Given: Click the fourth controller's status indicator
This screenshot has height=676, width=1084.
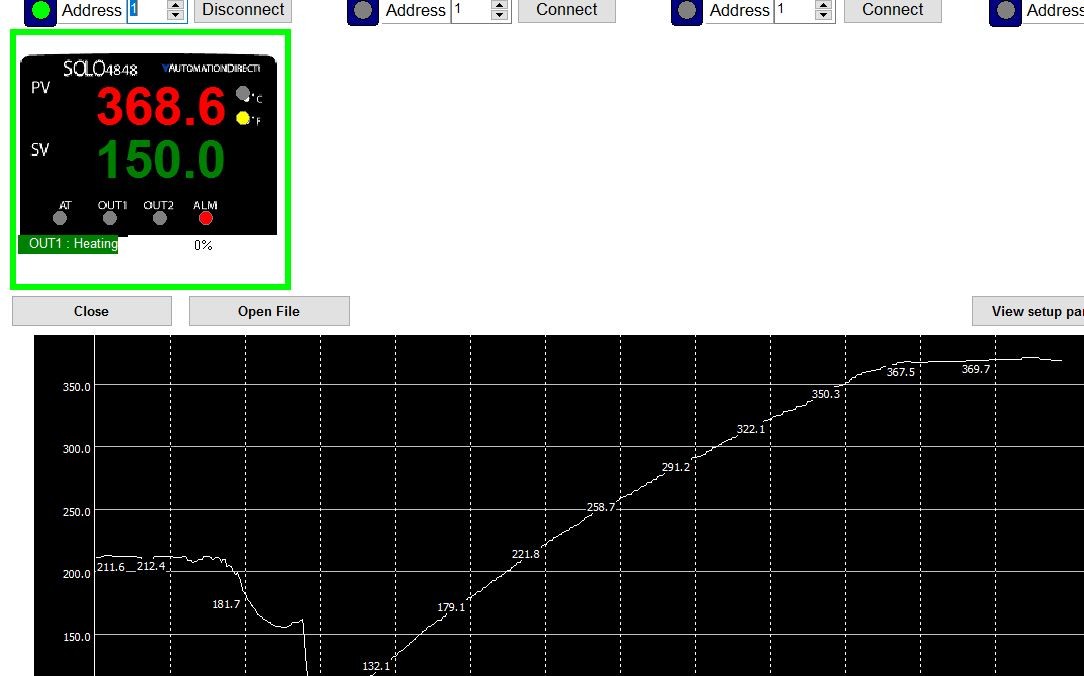Looking at the screenshot, I should pos(1004,10).
